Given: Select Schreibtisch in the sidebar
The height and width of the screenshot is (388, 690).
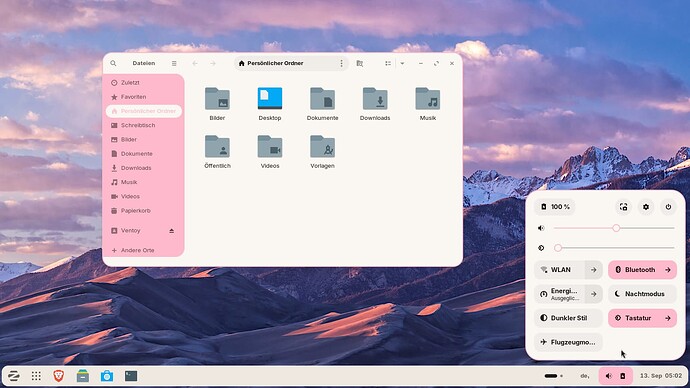Looking at the screenshot, I should [143, 125].
